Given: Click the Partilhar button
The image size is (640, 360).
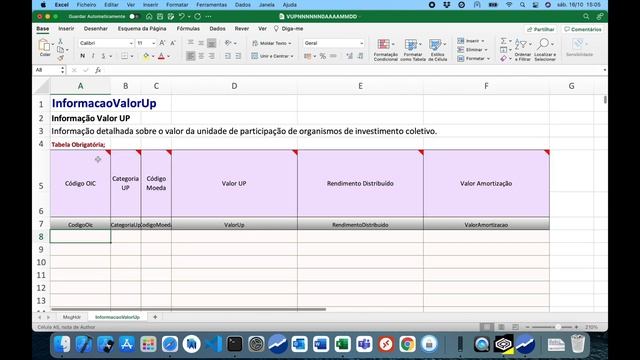Looking at the screenshot, I should [541, 29].
